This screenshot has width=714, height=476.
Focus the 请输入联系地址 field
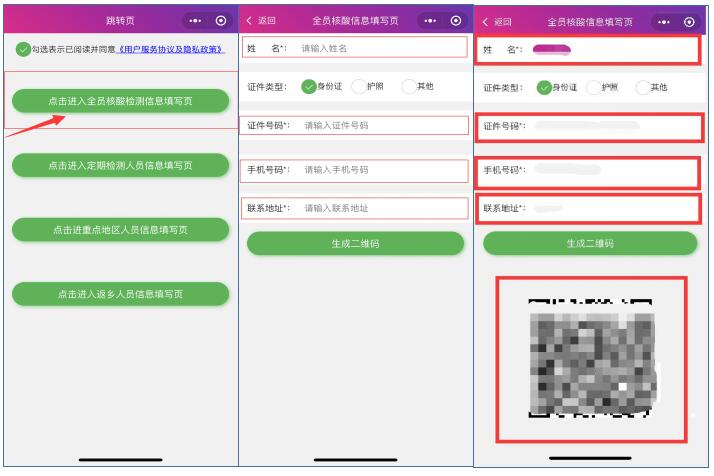(x=354, y=208)
